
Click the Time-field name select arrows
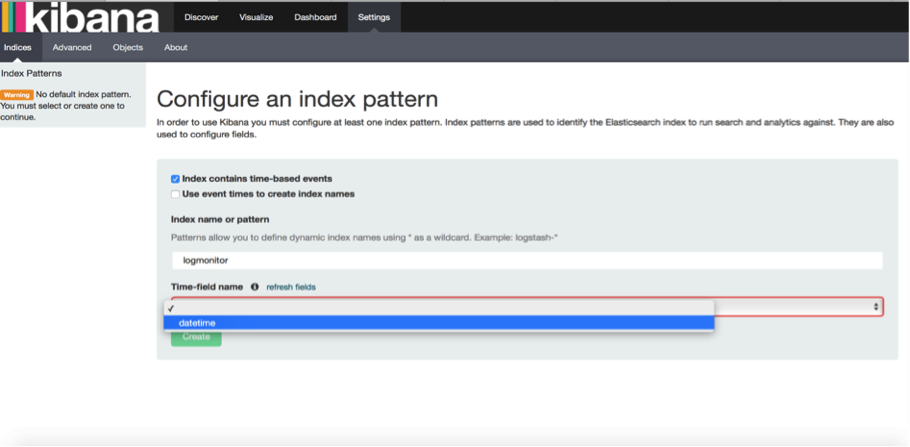pyautogui.click(x=876, y=307)
